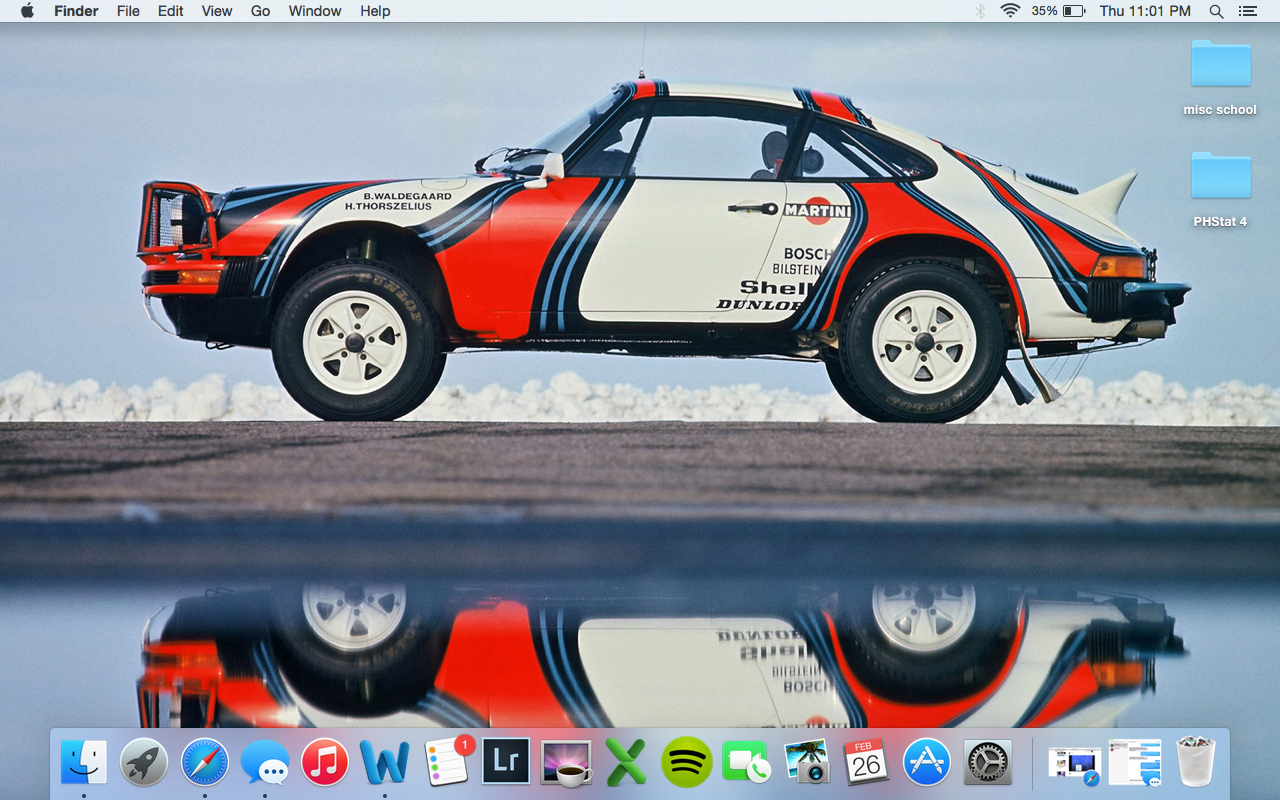The height and width of the screenshot is (800, 1280).
Task: Open the Trash in the Dock
Action: [1195, 762]
